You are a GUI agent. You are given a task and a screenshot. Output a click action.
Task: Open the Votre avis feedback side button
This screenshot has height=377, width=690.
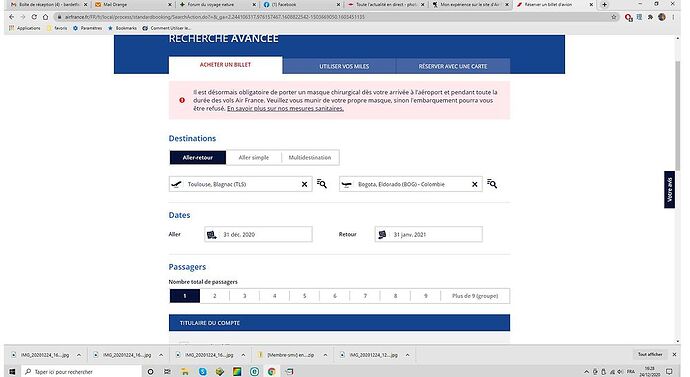(x=669, y=189)
